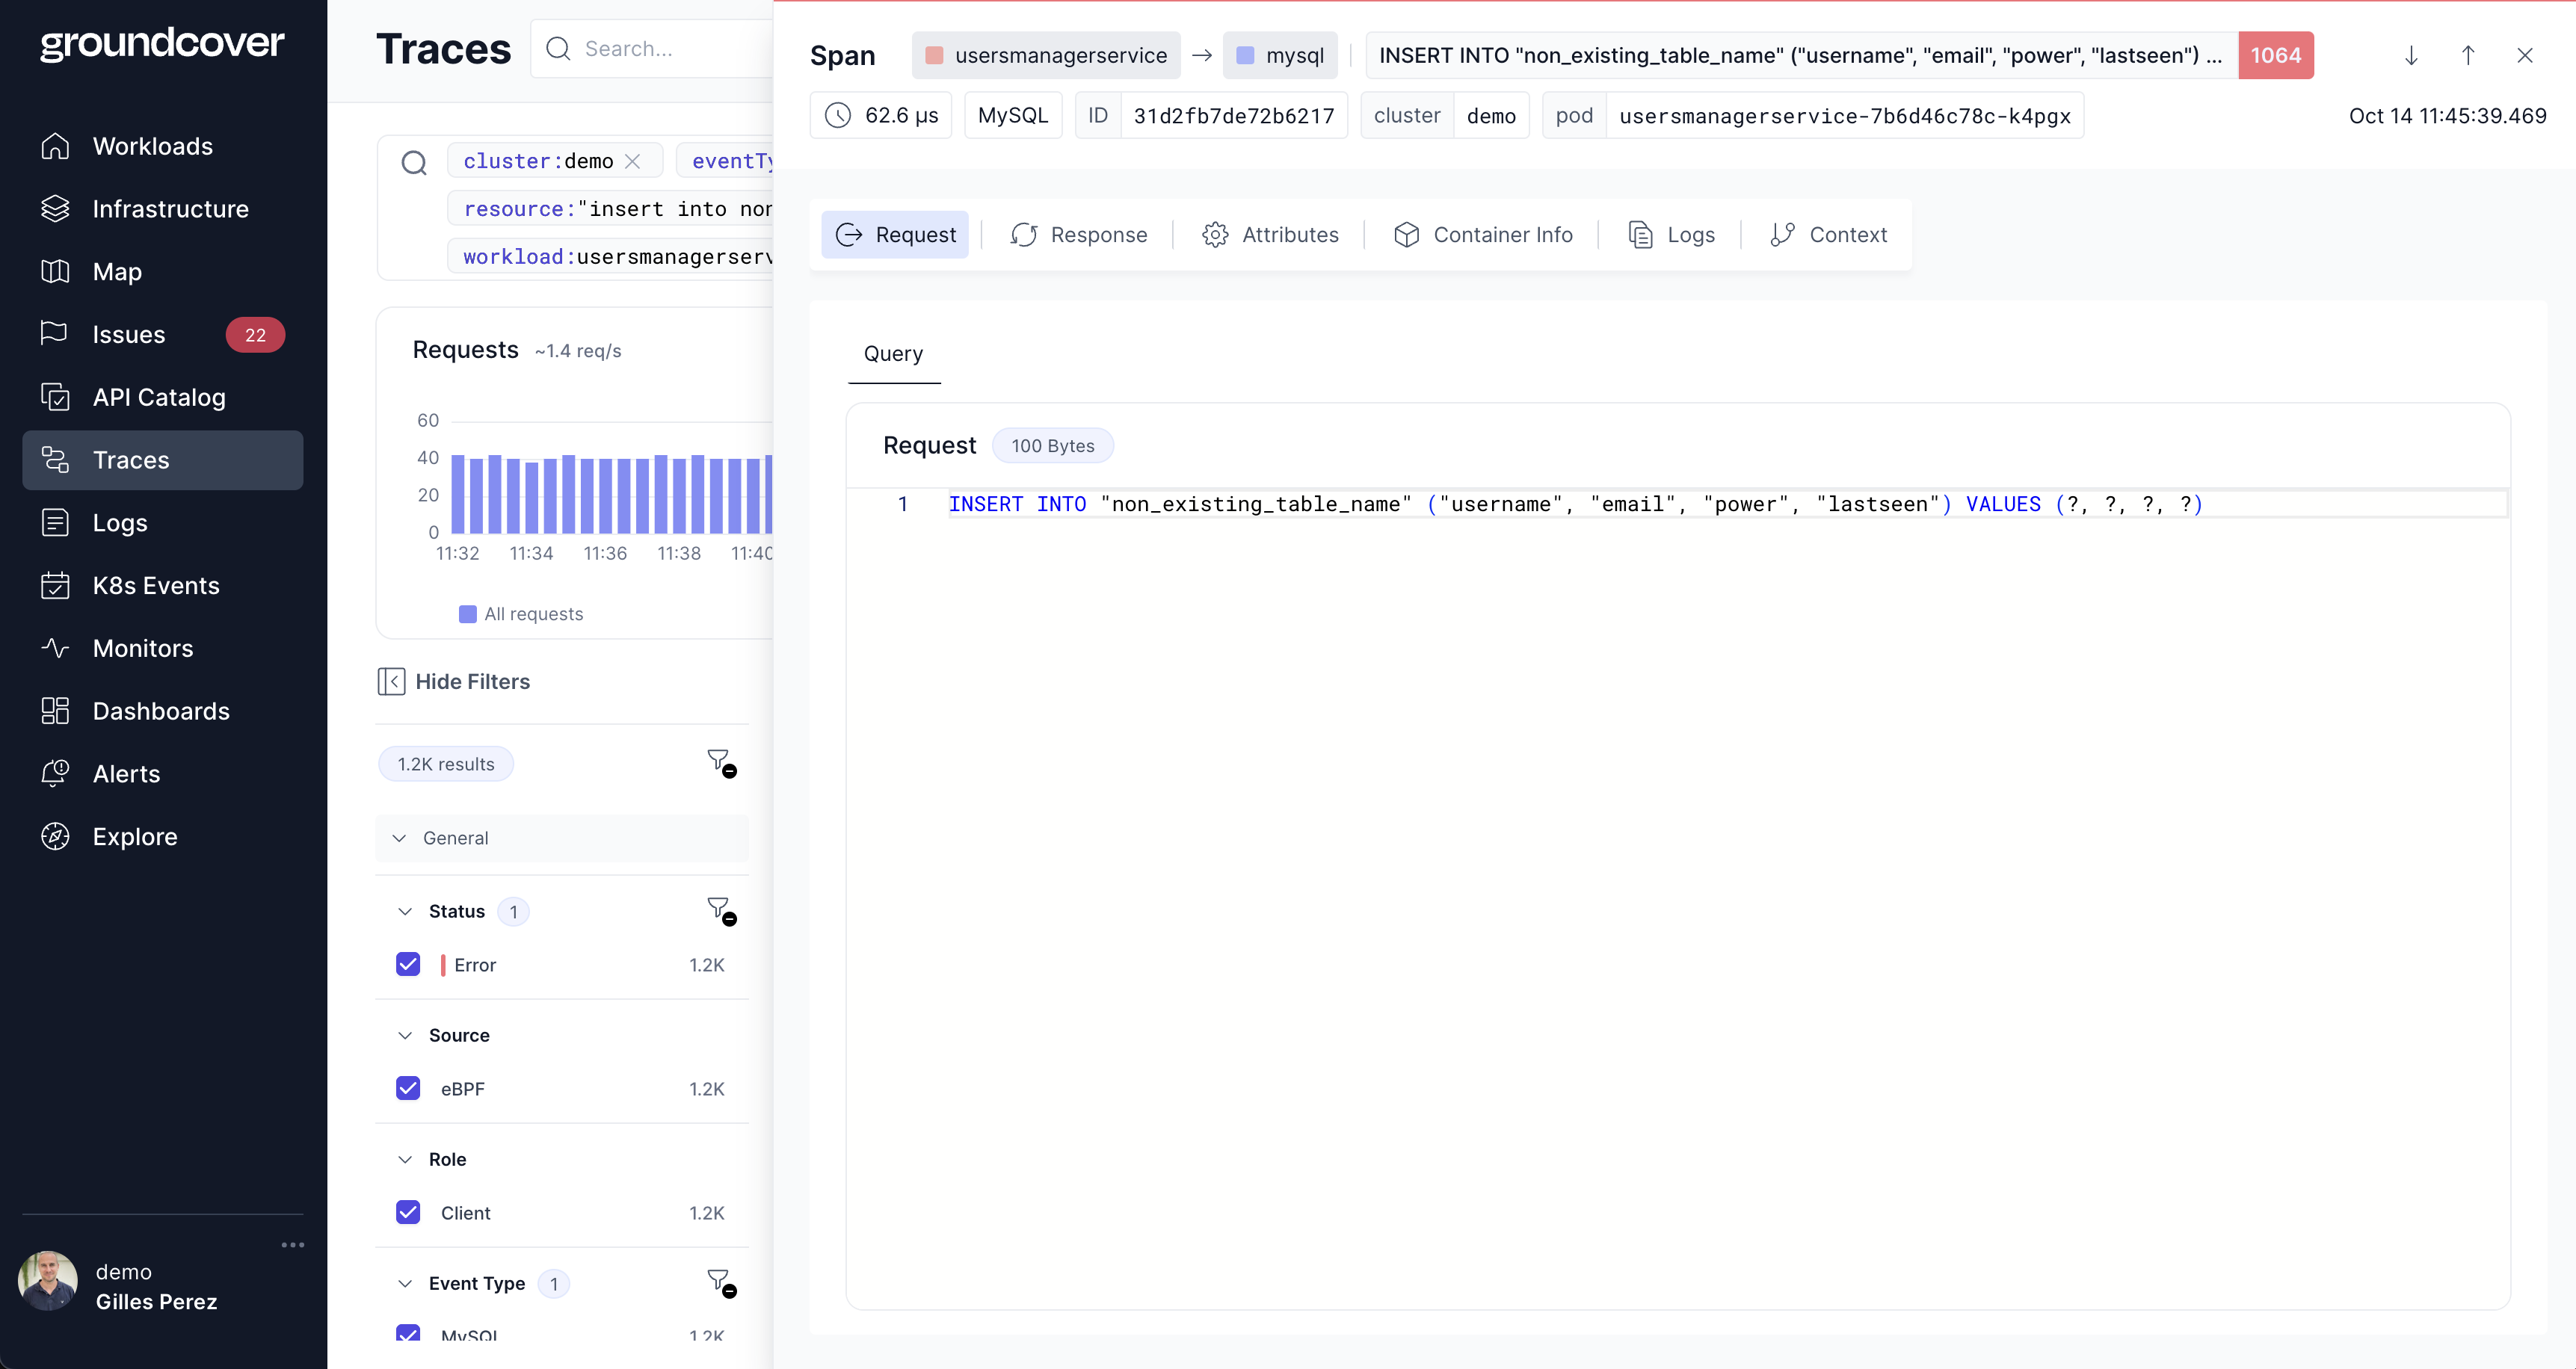Uncheck the Client role checkbox

[408, 1212]
